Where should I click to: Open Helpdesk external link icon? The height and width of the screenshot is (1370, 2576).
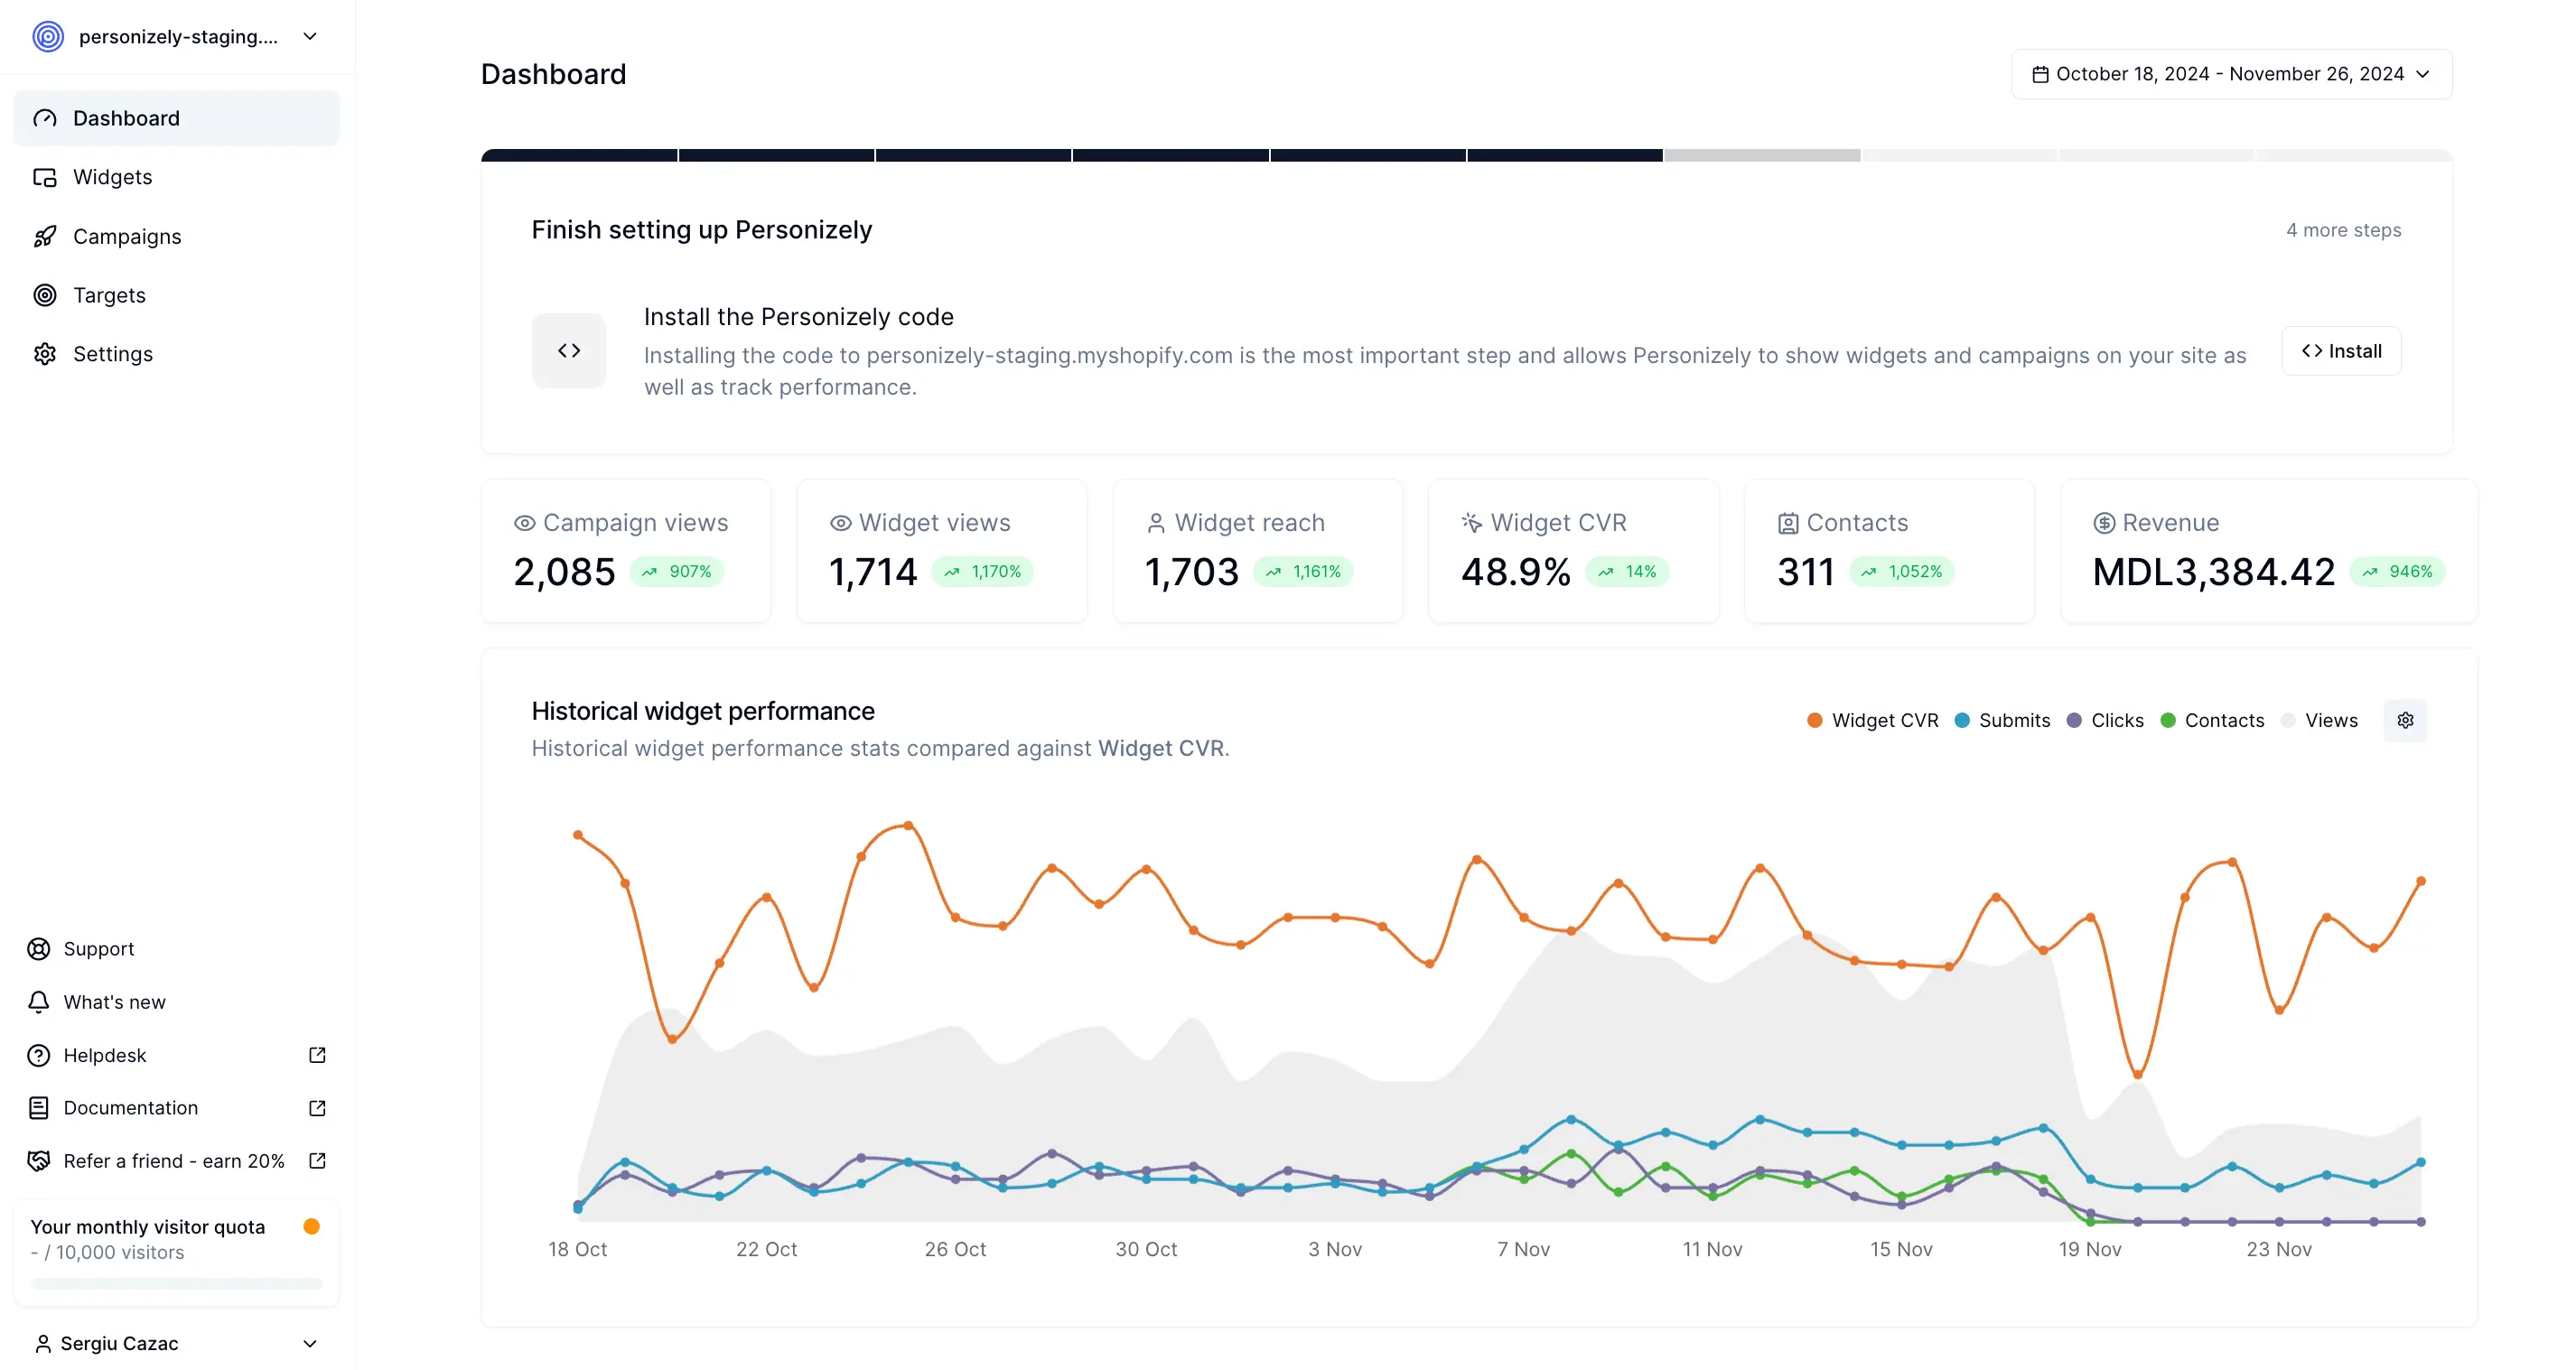(x=317, y=1055)
